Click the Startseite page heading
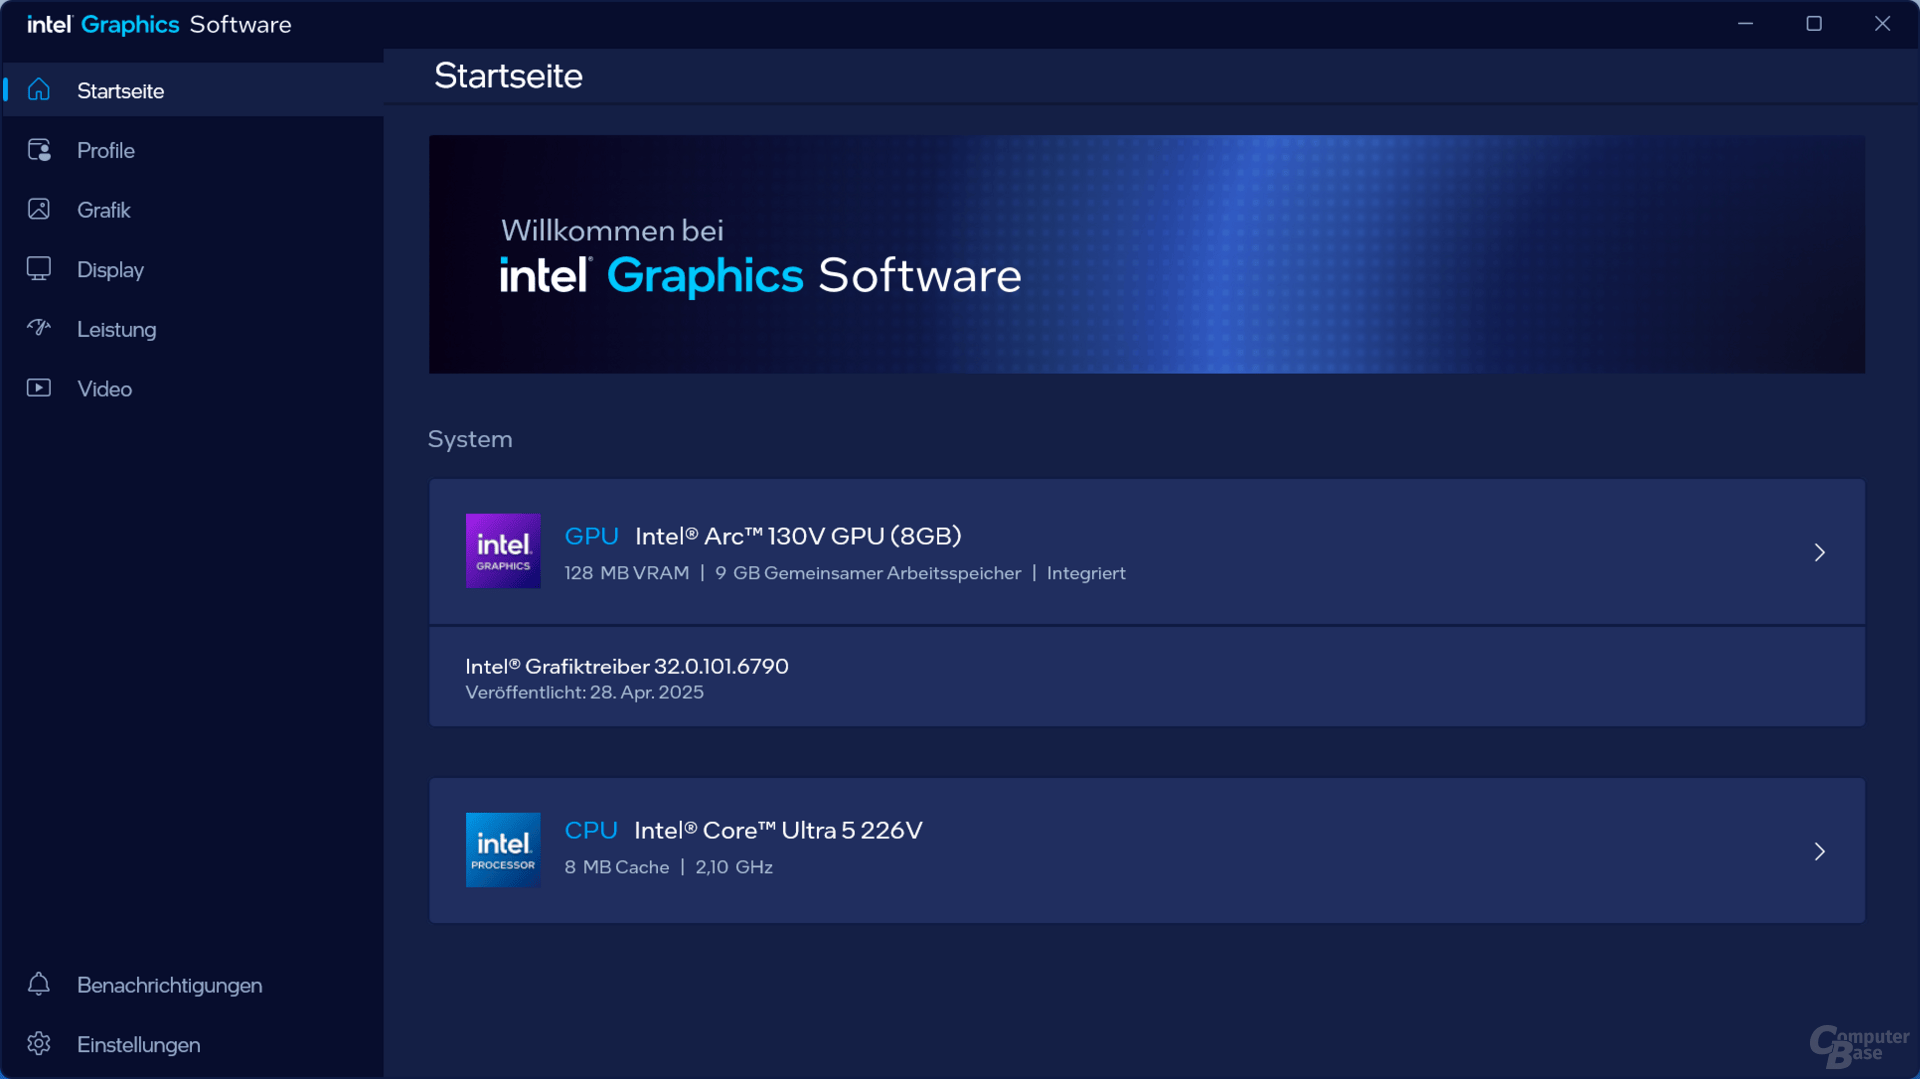 click(x=508, y=76)
